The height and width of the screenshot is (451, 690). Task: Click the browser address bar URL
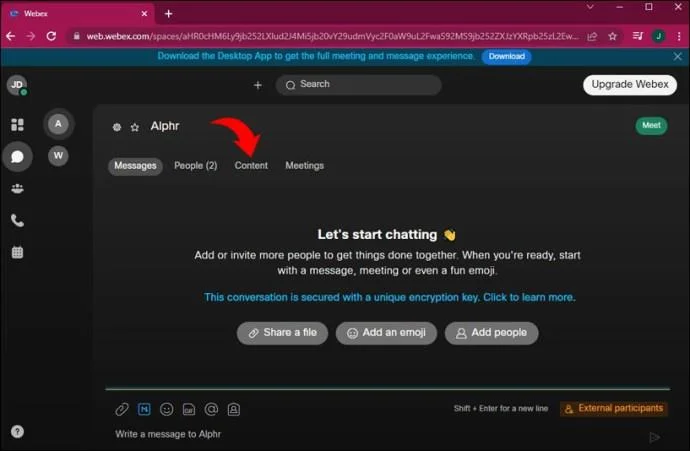(332, 36)
